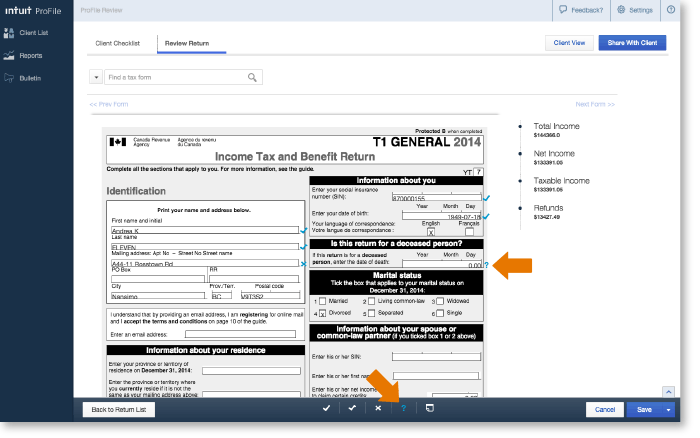Click spouse's SIN field
Image resolution: width=700 pixels, height=438 pixels.
pyautogui.click(x=436, y=357)
